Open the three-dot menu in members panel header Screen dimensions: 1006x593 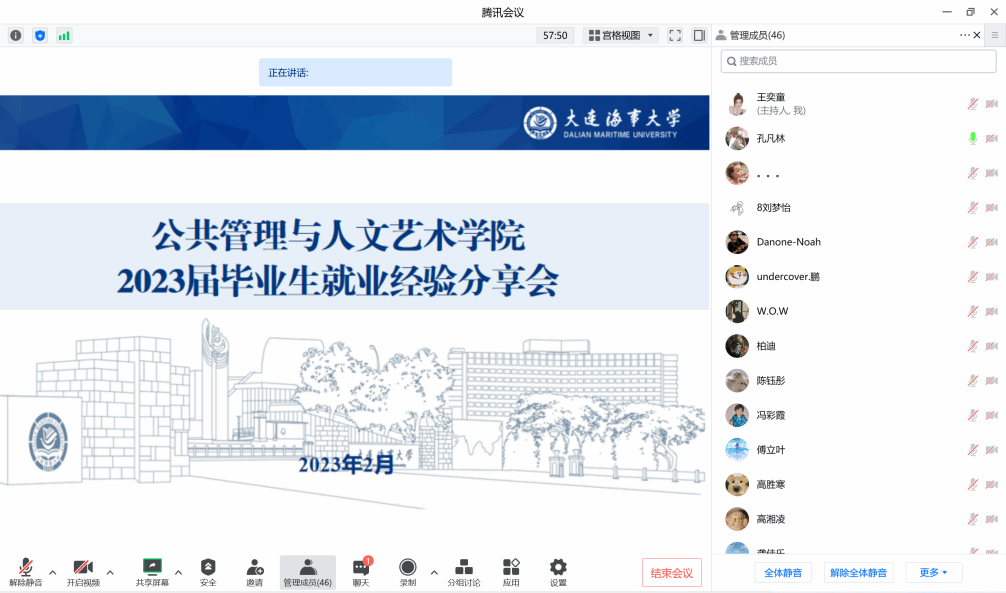point(964,35)
